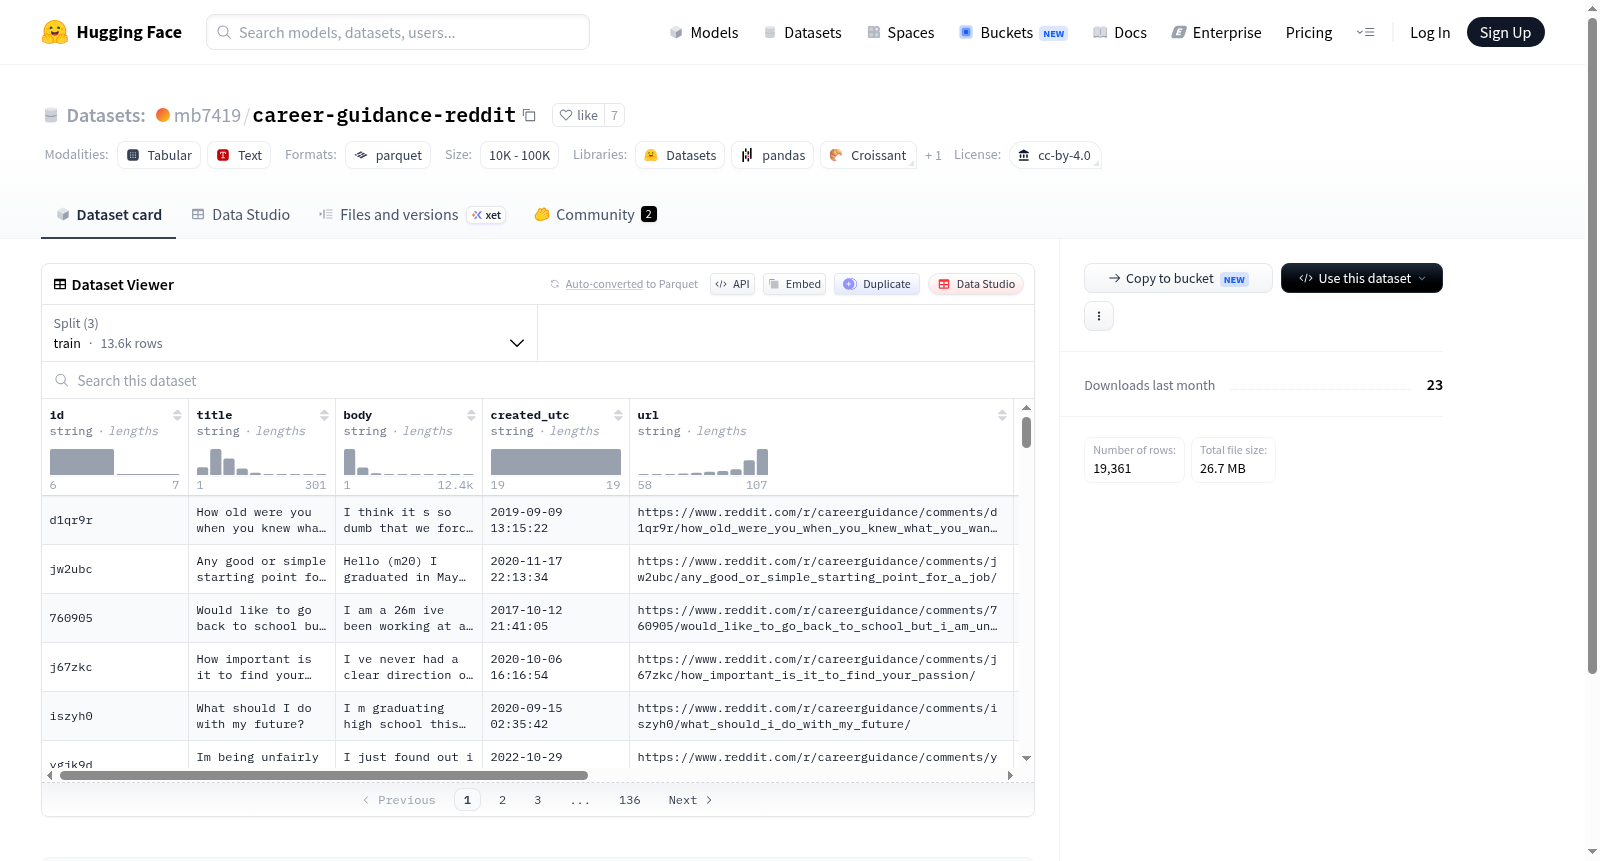1600x861 pixels.
Task: Open the navigation overflow menu icon
Action: point(1365,32)
